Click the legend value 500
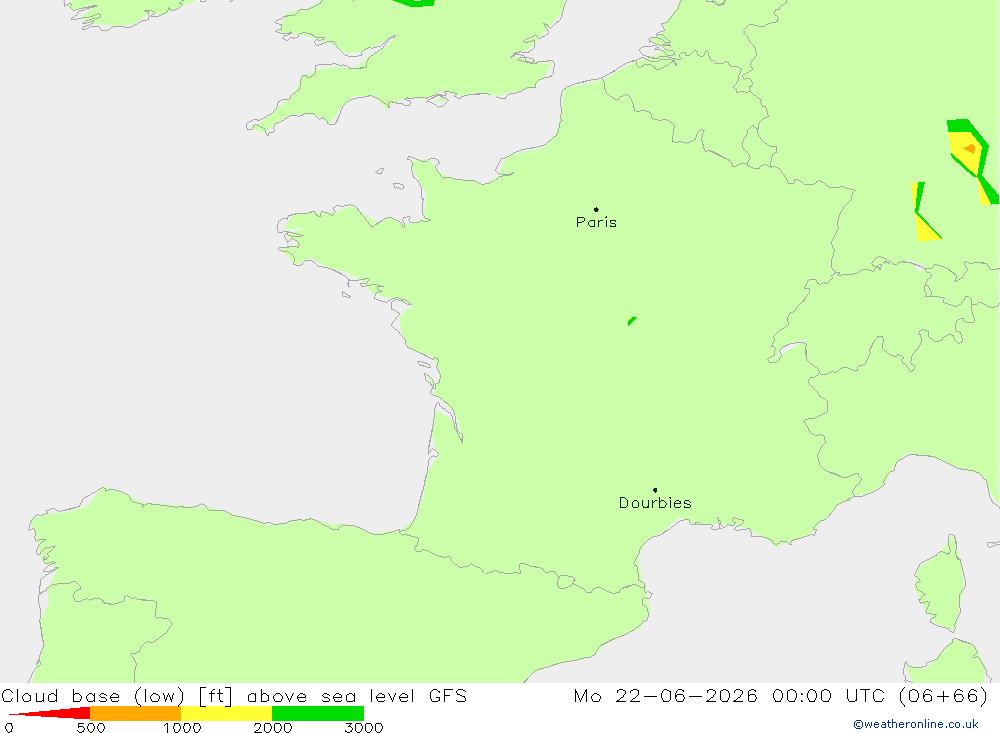 [91, 727]
